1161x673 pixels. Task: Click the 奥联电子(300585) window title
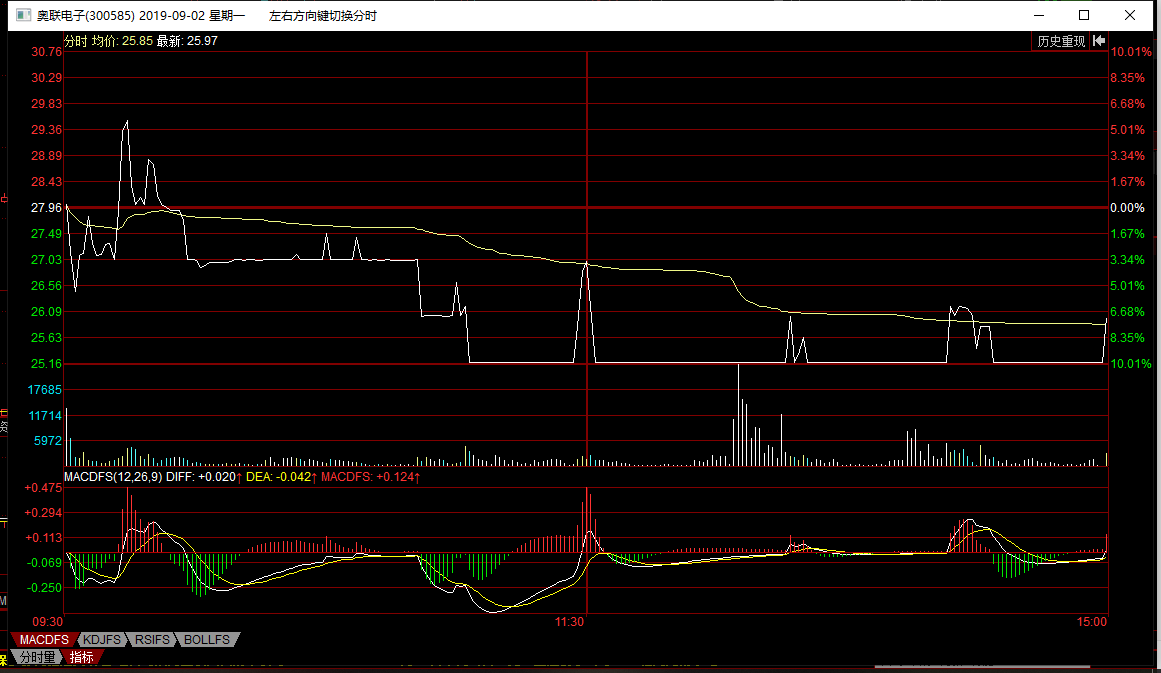(86, 16)
